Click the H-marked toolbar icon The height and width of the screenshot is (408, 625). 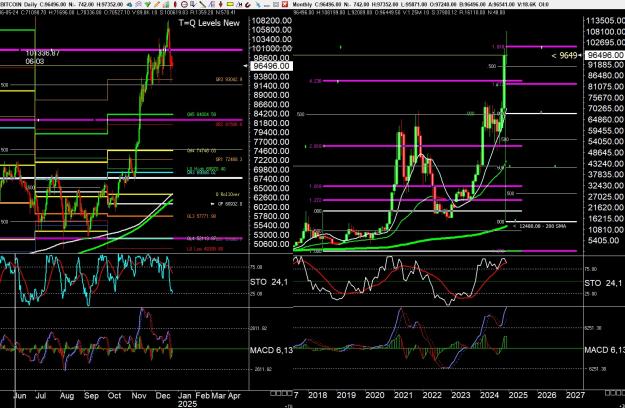[x=240, y=4]
